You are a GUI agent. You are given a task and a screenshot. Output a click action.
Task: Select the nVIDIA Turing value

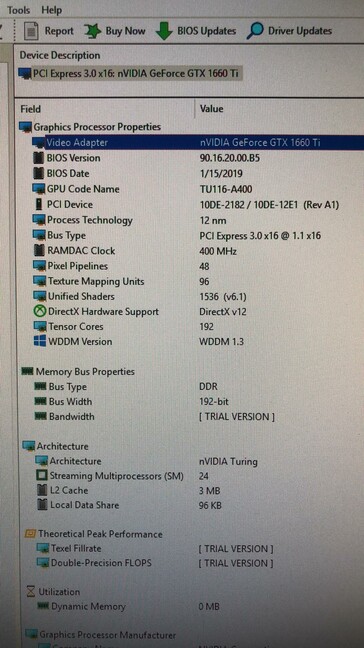[x=228, y=461]
